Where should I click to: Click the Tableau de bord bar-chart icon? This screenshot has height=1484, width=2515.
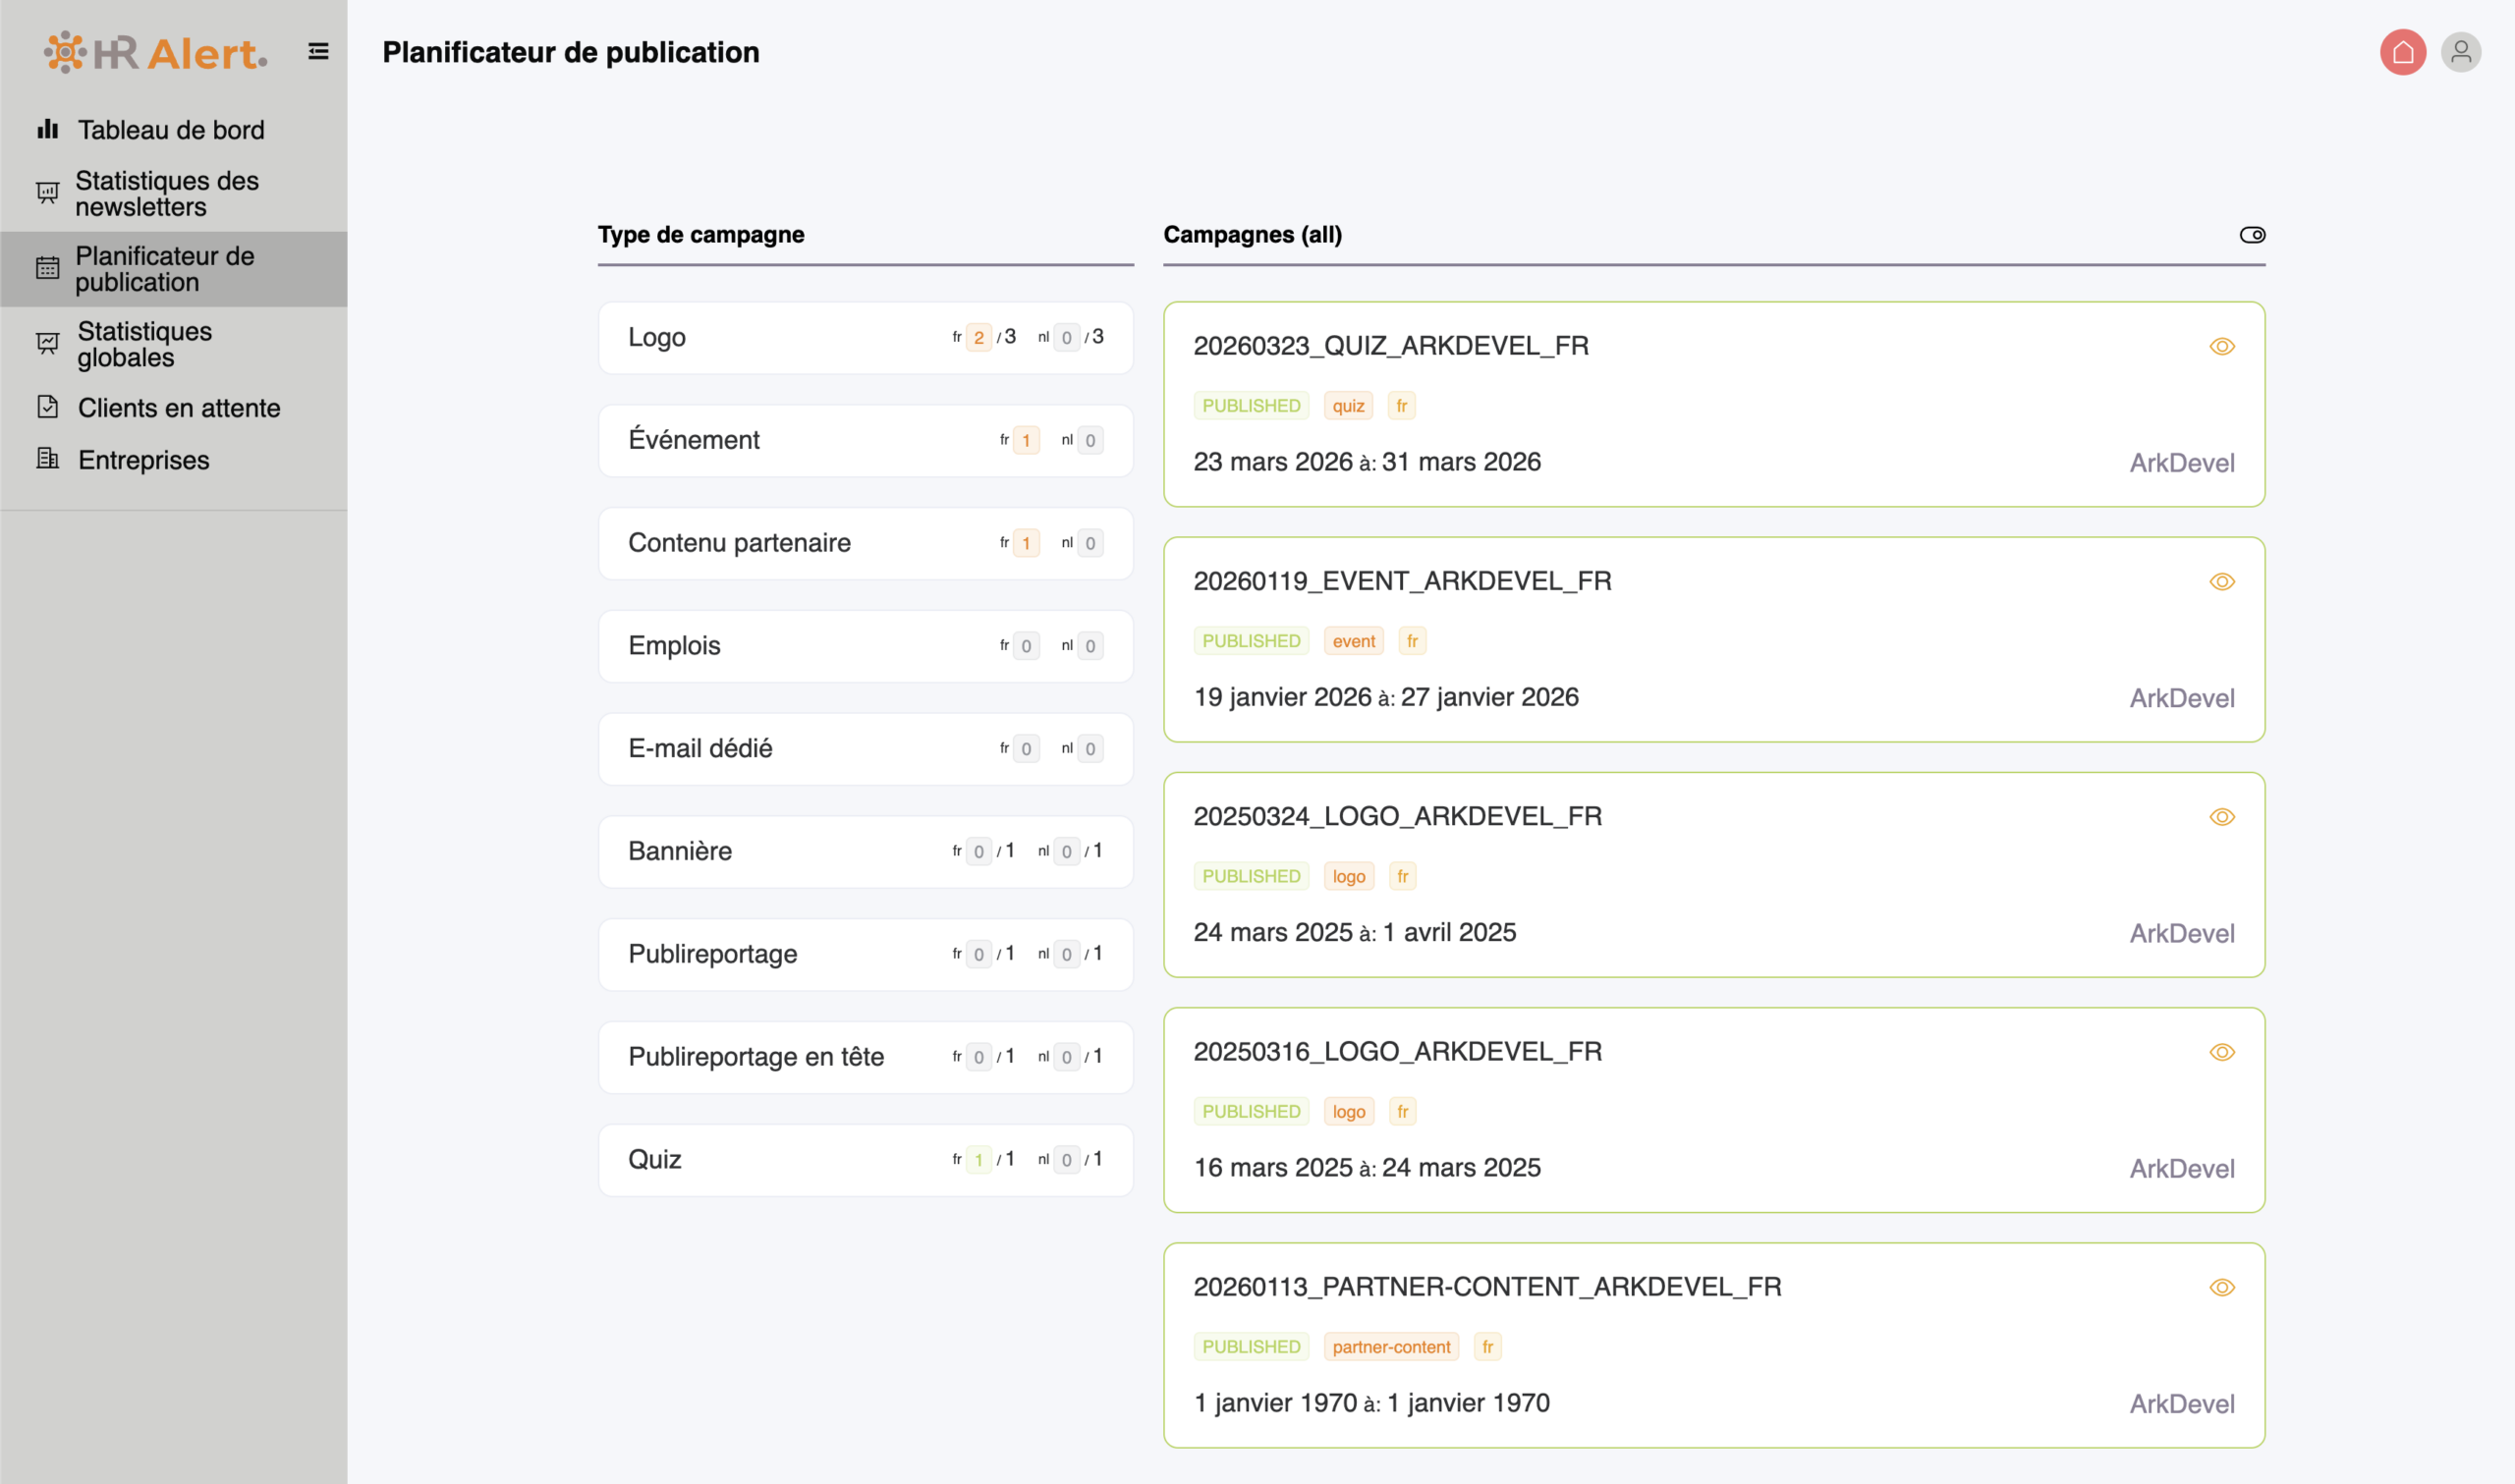pos(48,129)
